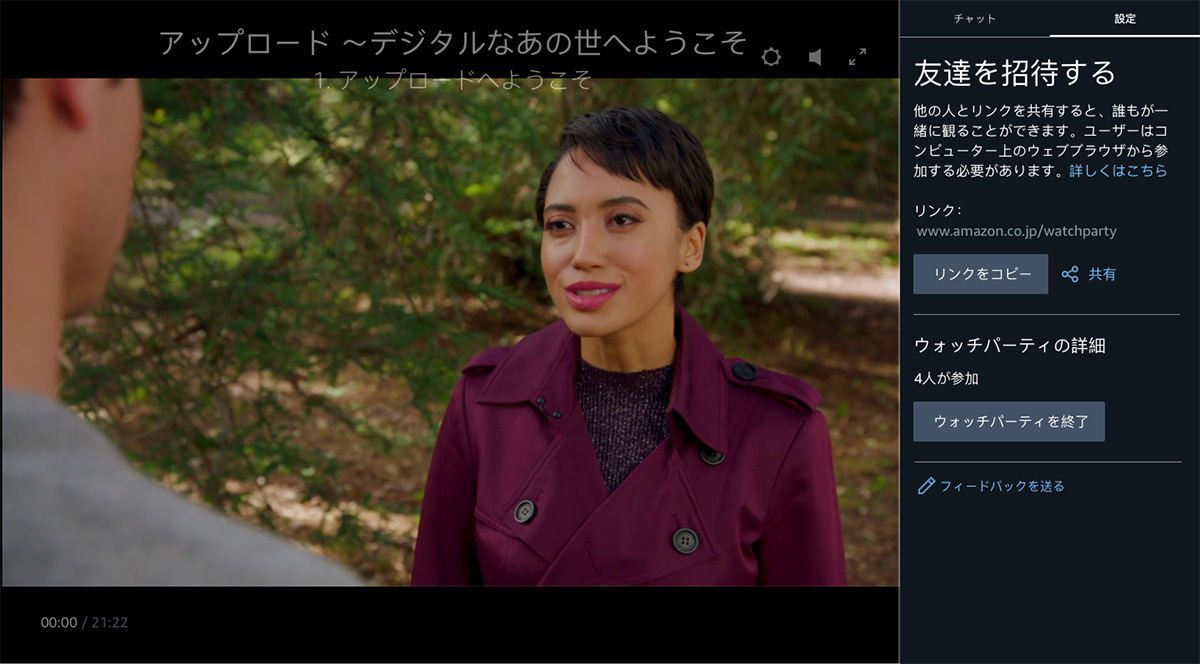Click the video frame to play
The width and height of the screenshot is (1200, 664).
coord(450,332)
